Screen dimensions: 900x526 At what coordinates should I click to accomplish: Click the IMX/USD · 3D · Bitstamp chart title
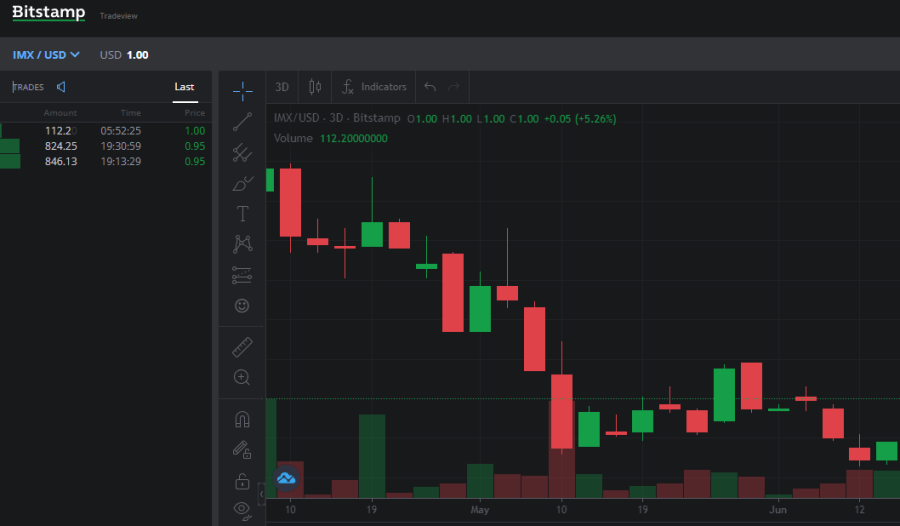click(337, 118)
